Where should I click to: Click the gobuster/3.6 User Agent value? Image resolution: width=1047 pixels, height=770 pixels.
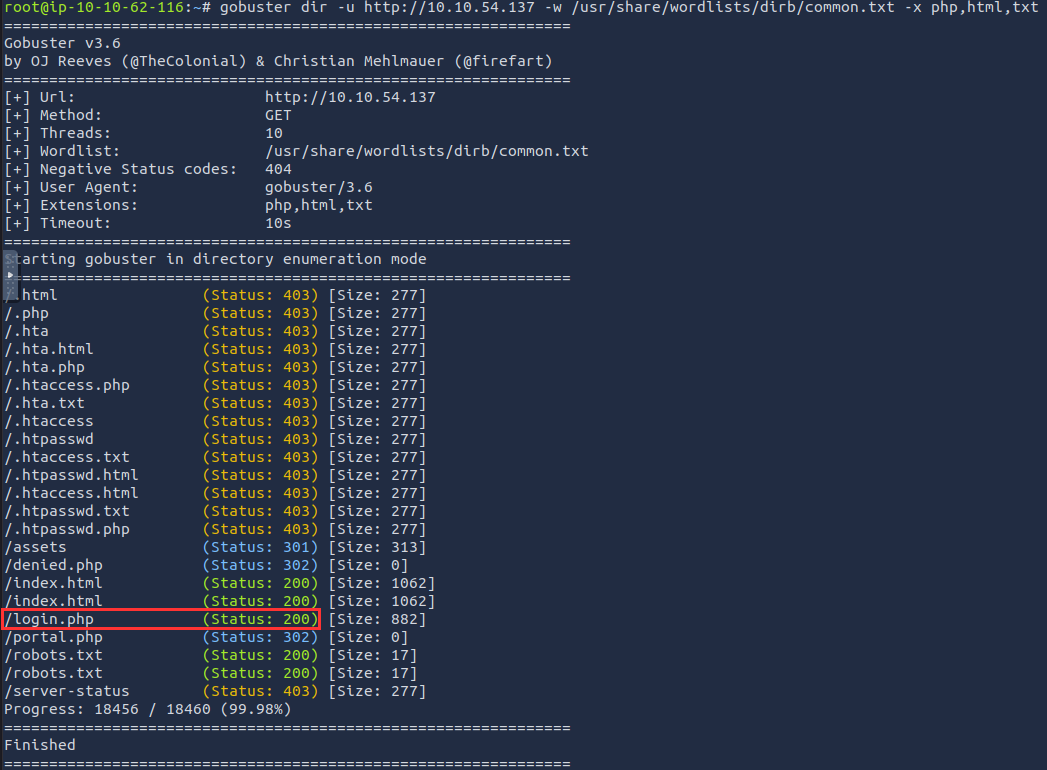(x=319, y=187)
